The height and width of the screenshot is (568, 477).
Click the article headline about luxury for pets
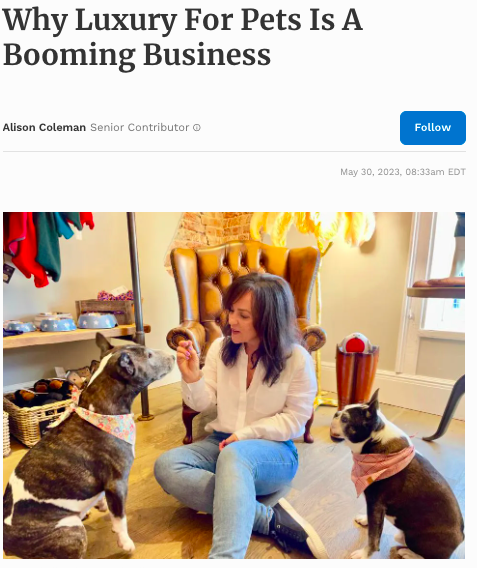(x=183, y=37)
